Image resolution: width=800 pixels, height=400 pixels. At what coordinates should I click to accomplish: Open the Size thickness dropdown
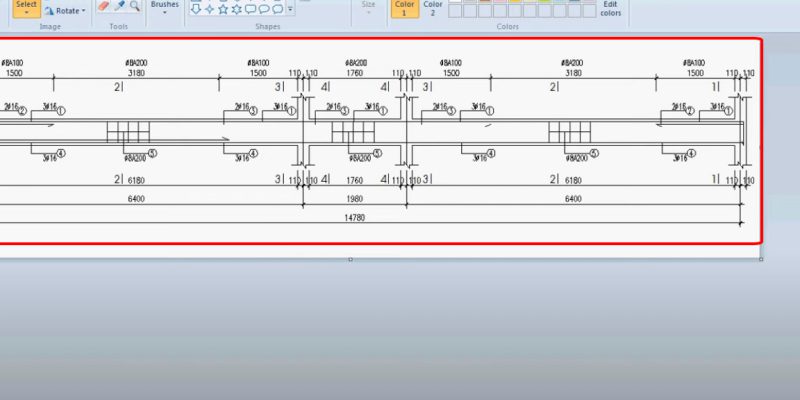[369, 9]
